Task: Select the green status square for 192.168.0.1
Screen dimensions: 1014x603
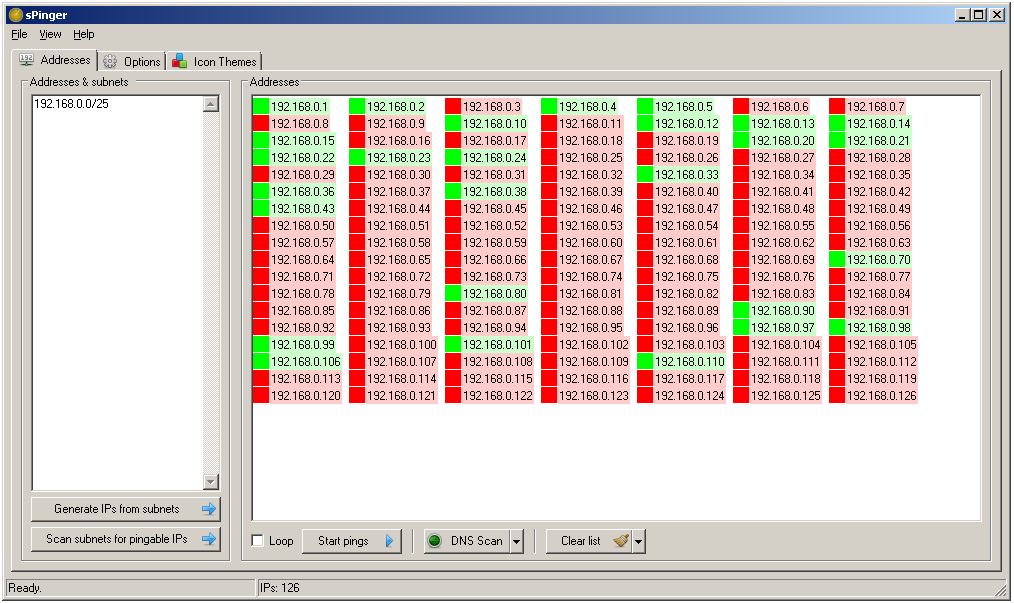Action: [261, 106]
